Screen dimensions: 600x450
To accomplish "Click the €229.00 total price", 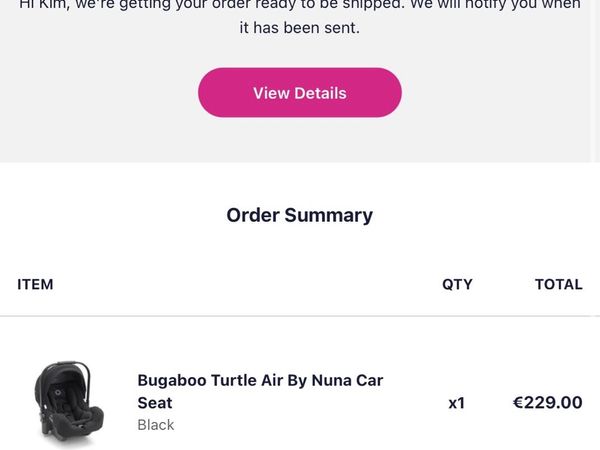I will [x=547, y=403].
